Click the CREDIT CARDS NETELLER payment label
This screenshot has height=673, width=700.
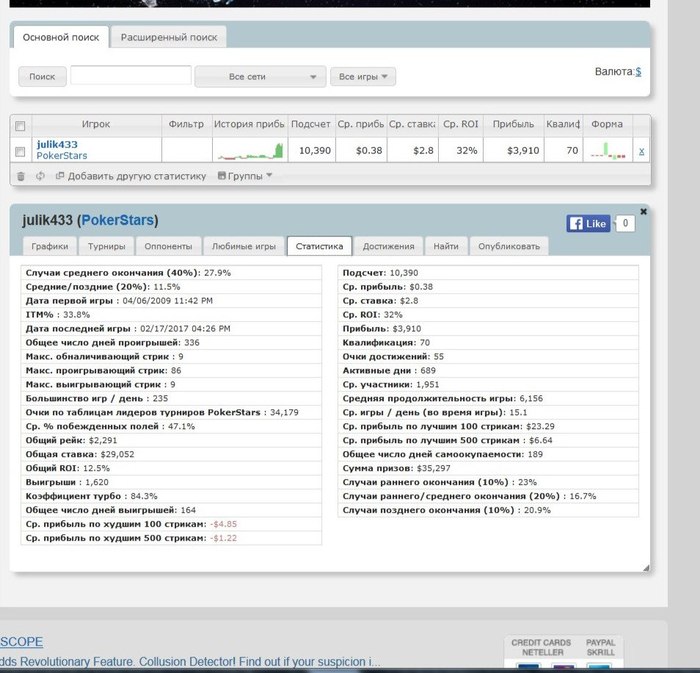pos(541,647)
